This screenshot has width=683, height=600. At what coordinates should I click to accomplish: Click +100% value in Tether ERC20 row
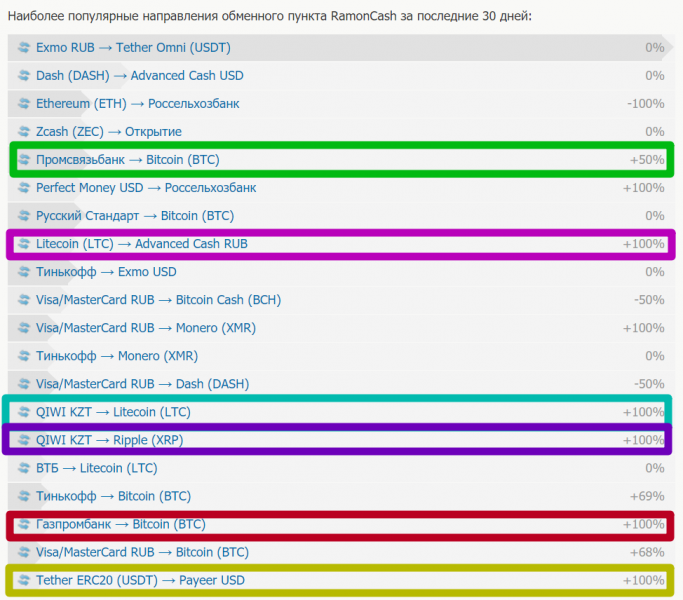tap(644, 580)
